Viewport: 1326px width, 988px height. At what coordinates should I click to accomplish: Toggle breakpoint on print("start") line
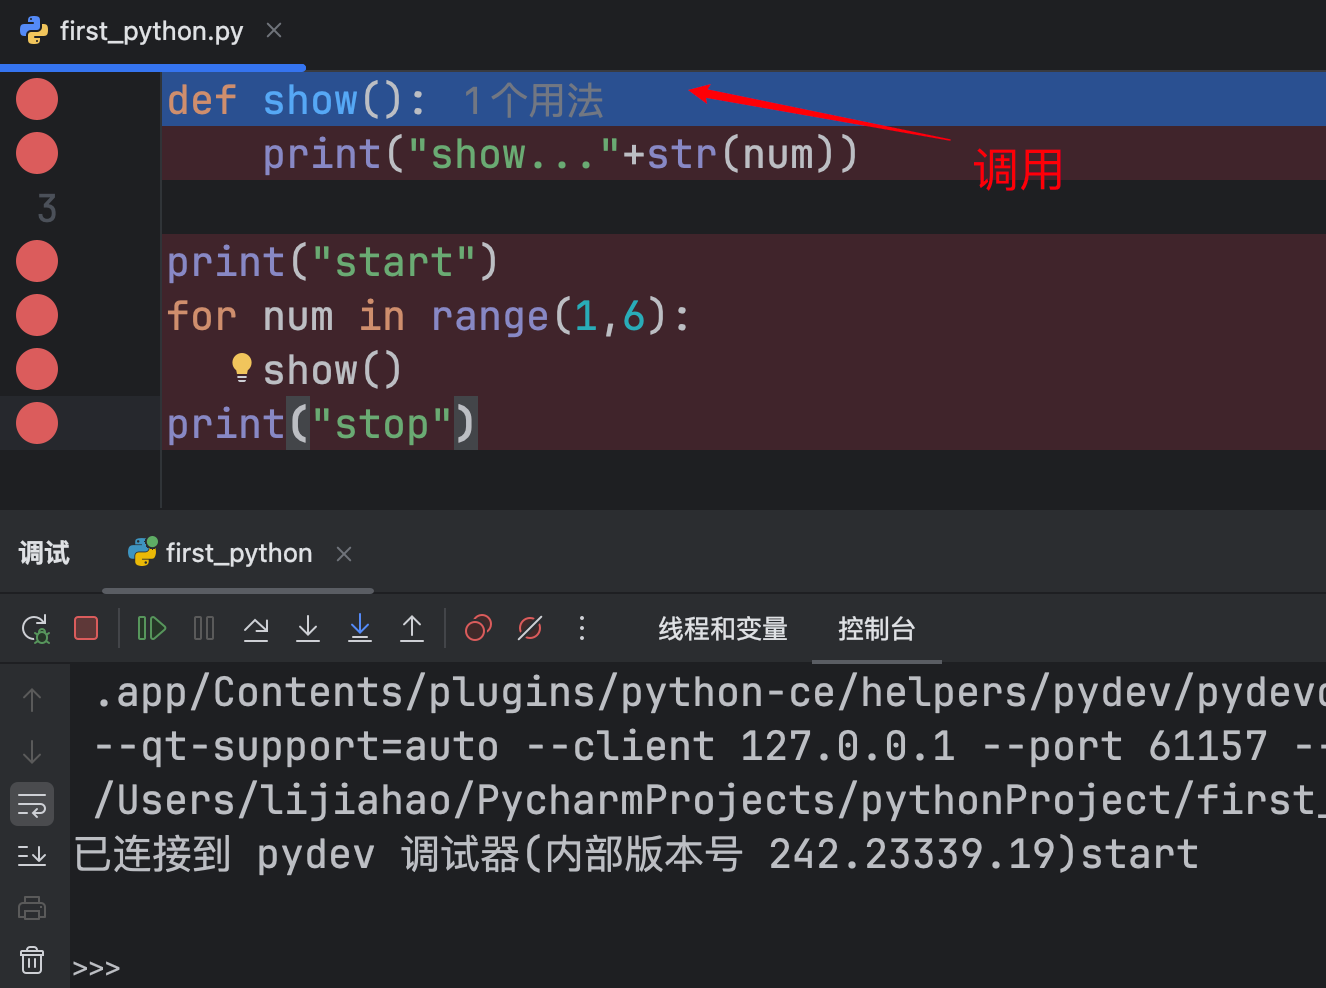[x=37, y=261]
